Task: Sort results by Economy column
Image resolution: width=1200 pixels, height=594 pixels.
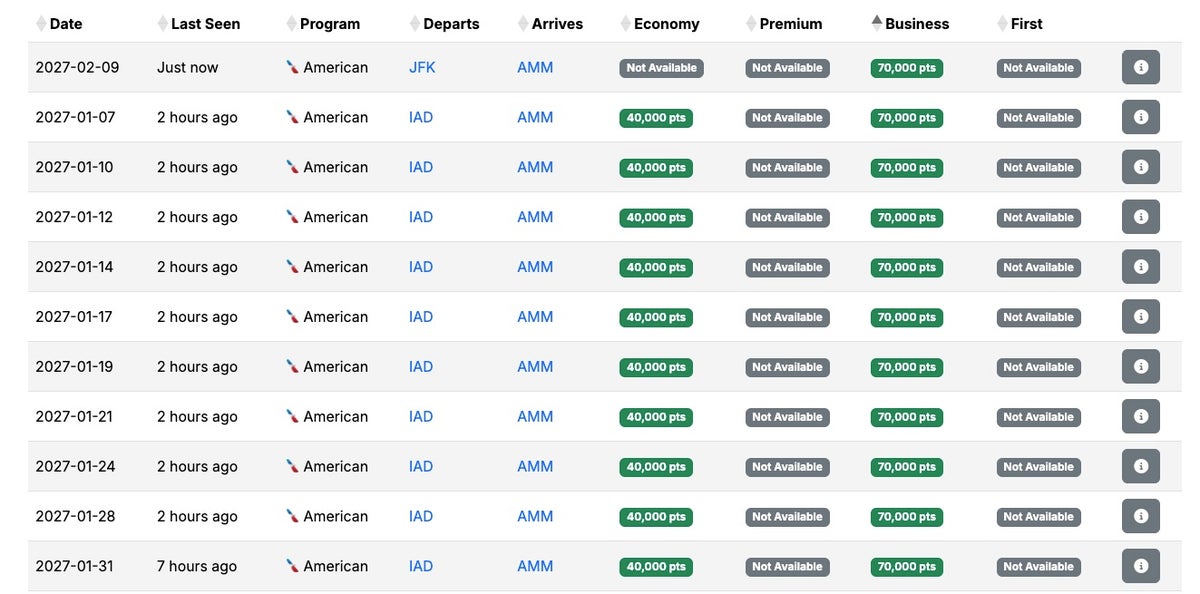Action: [x=666, y=24]
